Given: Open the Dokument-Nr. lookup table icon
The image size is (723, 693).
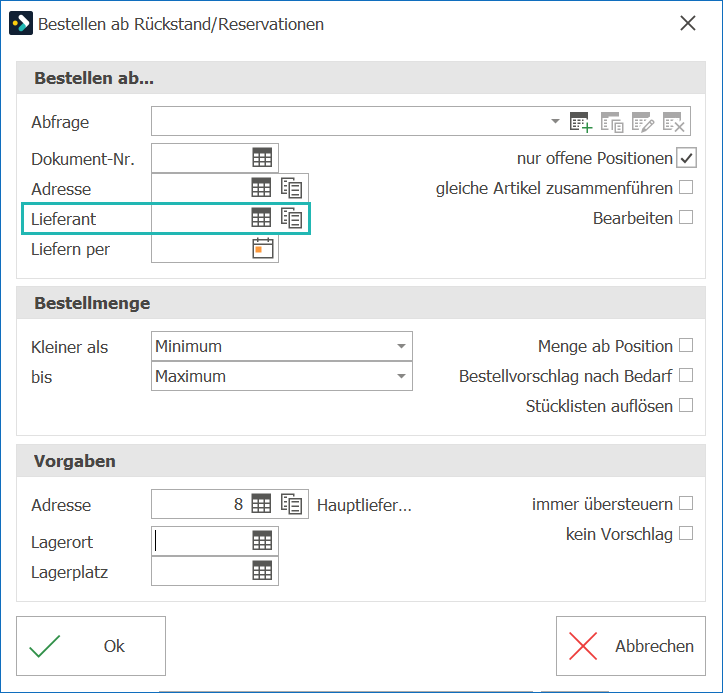Looking at the screenshot, I should pyautogui.click(x=262, y=158).
